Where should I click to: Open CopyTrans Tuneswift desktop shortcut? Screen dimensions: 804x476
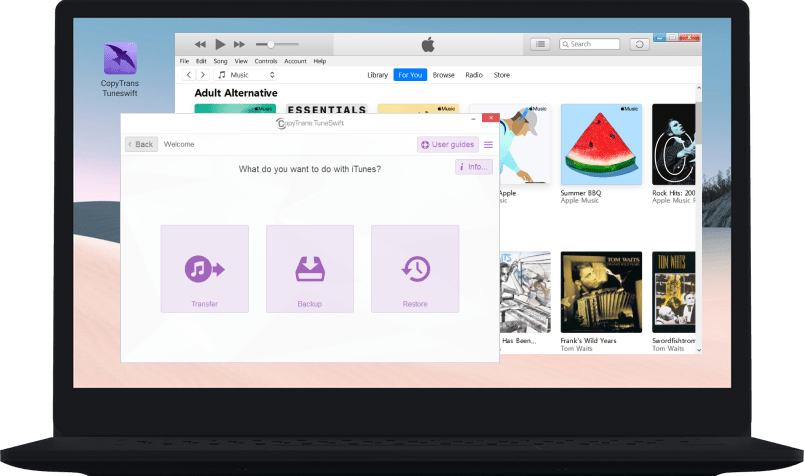(120, 69)
